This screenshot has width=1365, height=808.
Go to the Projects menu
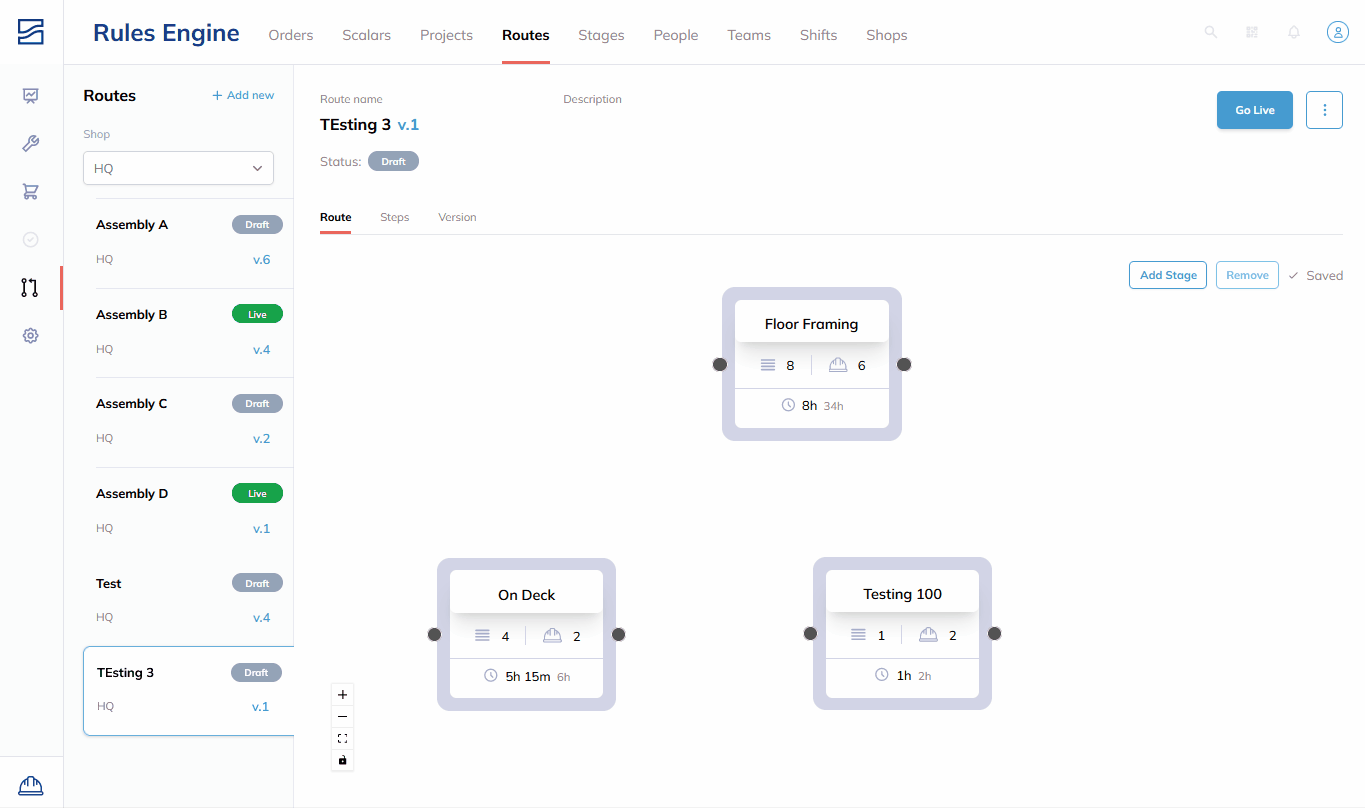446,35
